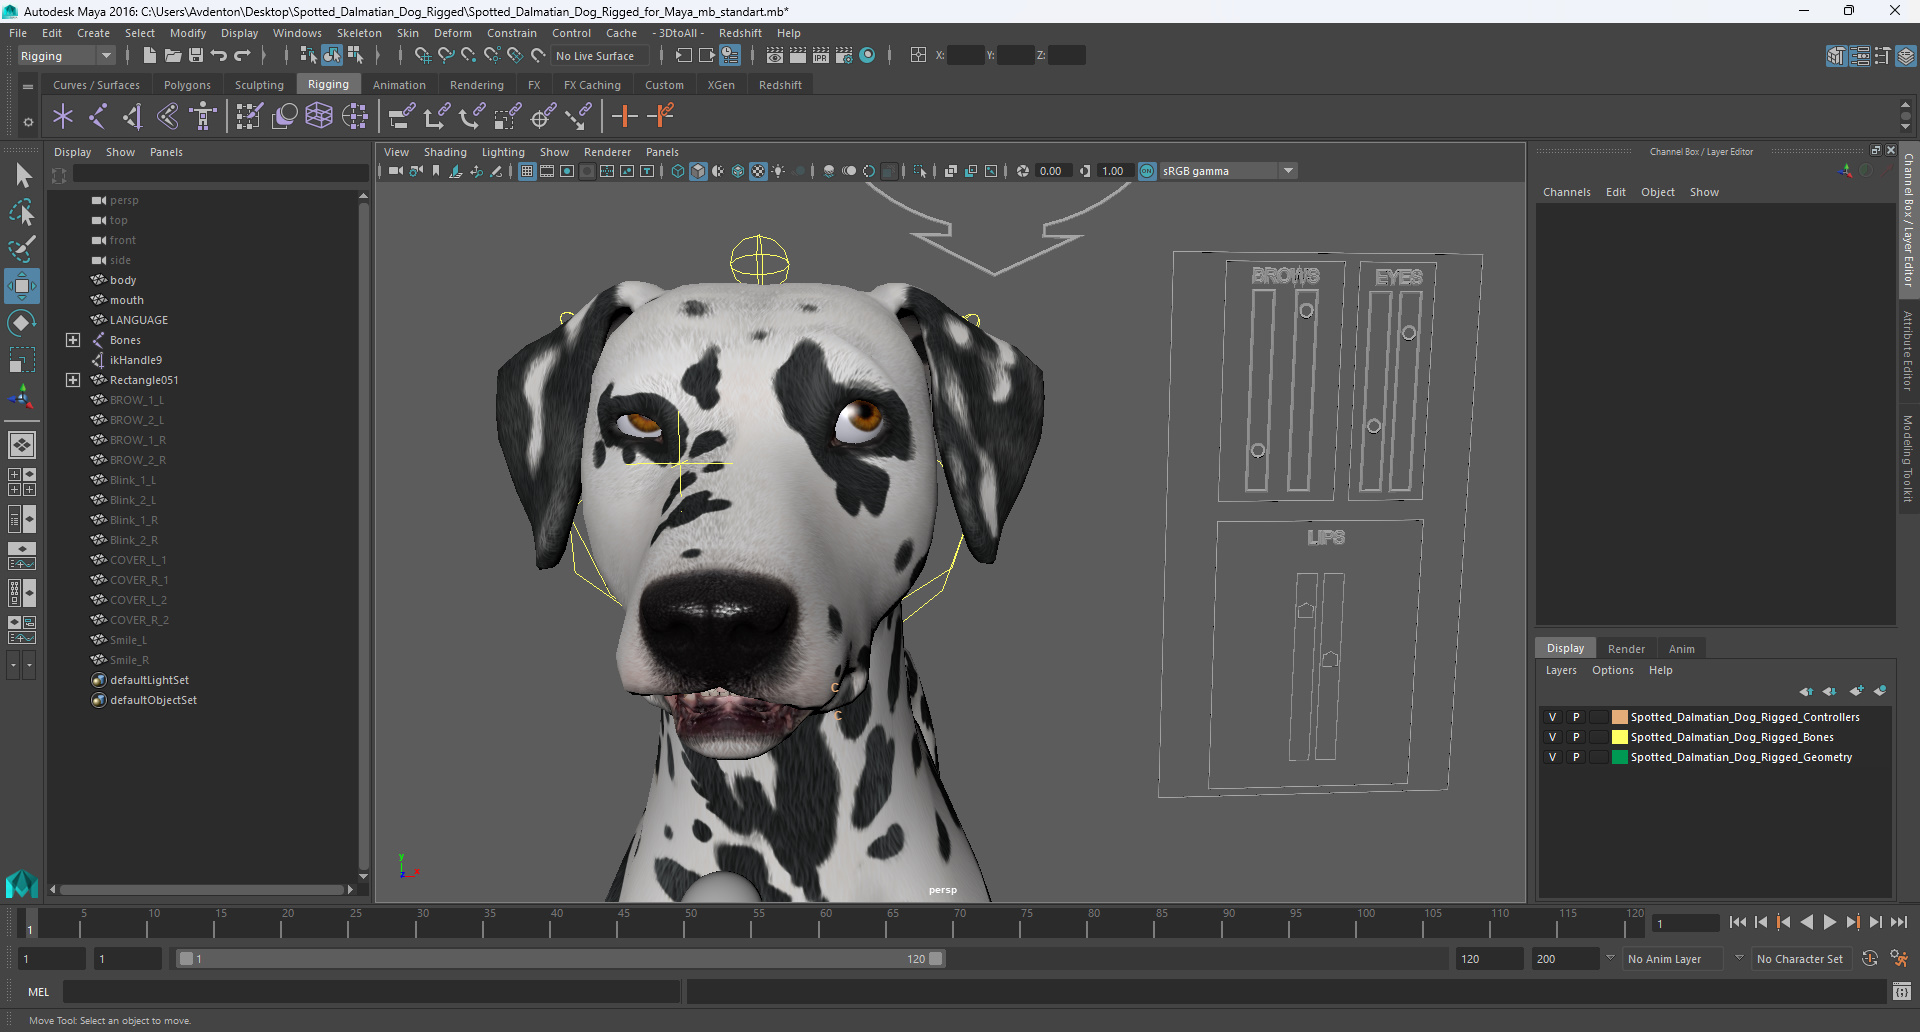Click the HumanIK skeleton shelf icon
Screen dimensions: 1920x1032
(203, 117)
